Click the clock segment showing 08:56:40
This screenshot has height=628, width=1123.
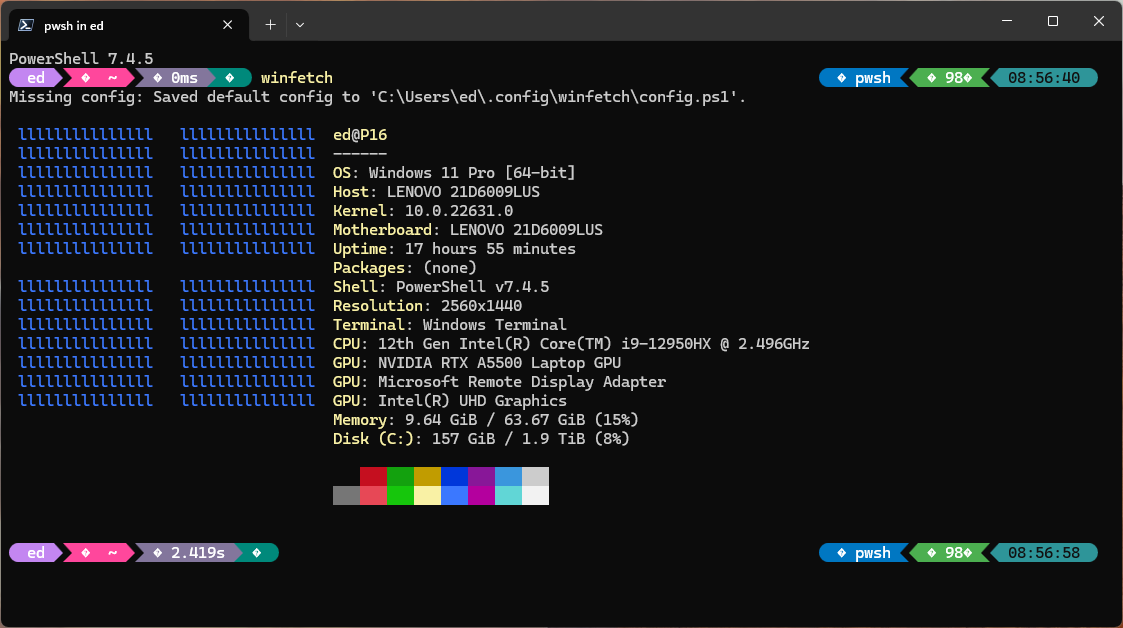pos(1044,77)
